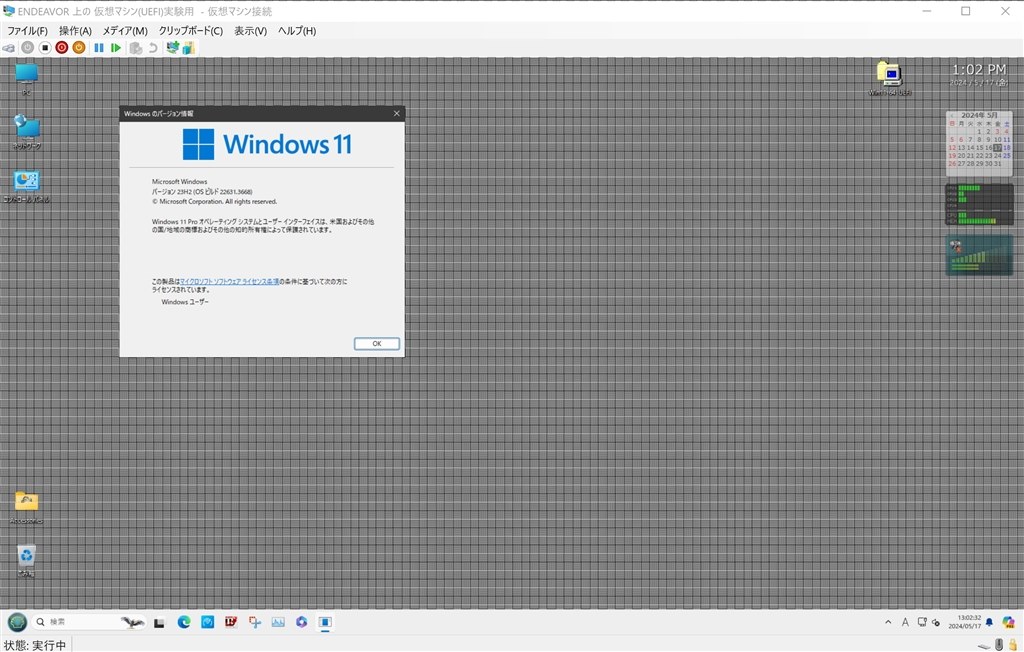This screenshot has height=652, width=1024.
Task: Open the Snipping Tool icon on the taskbar
Action: click(255, 622)
